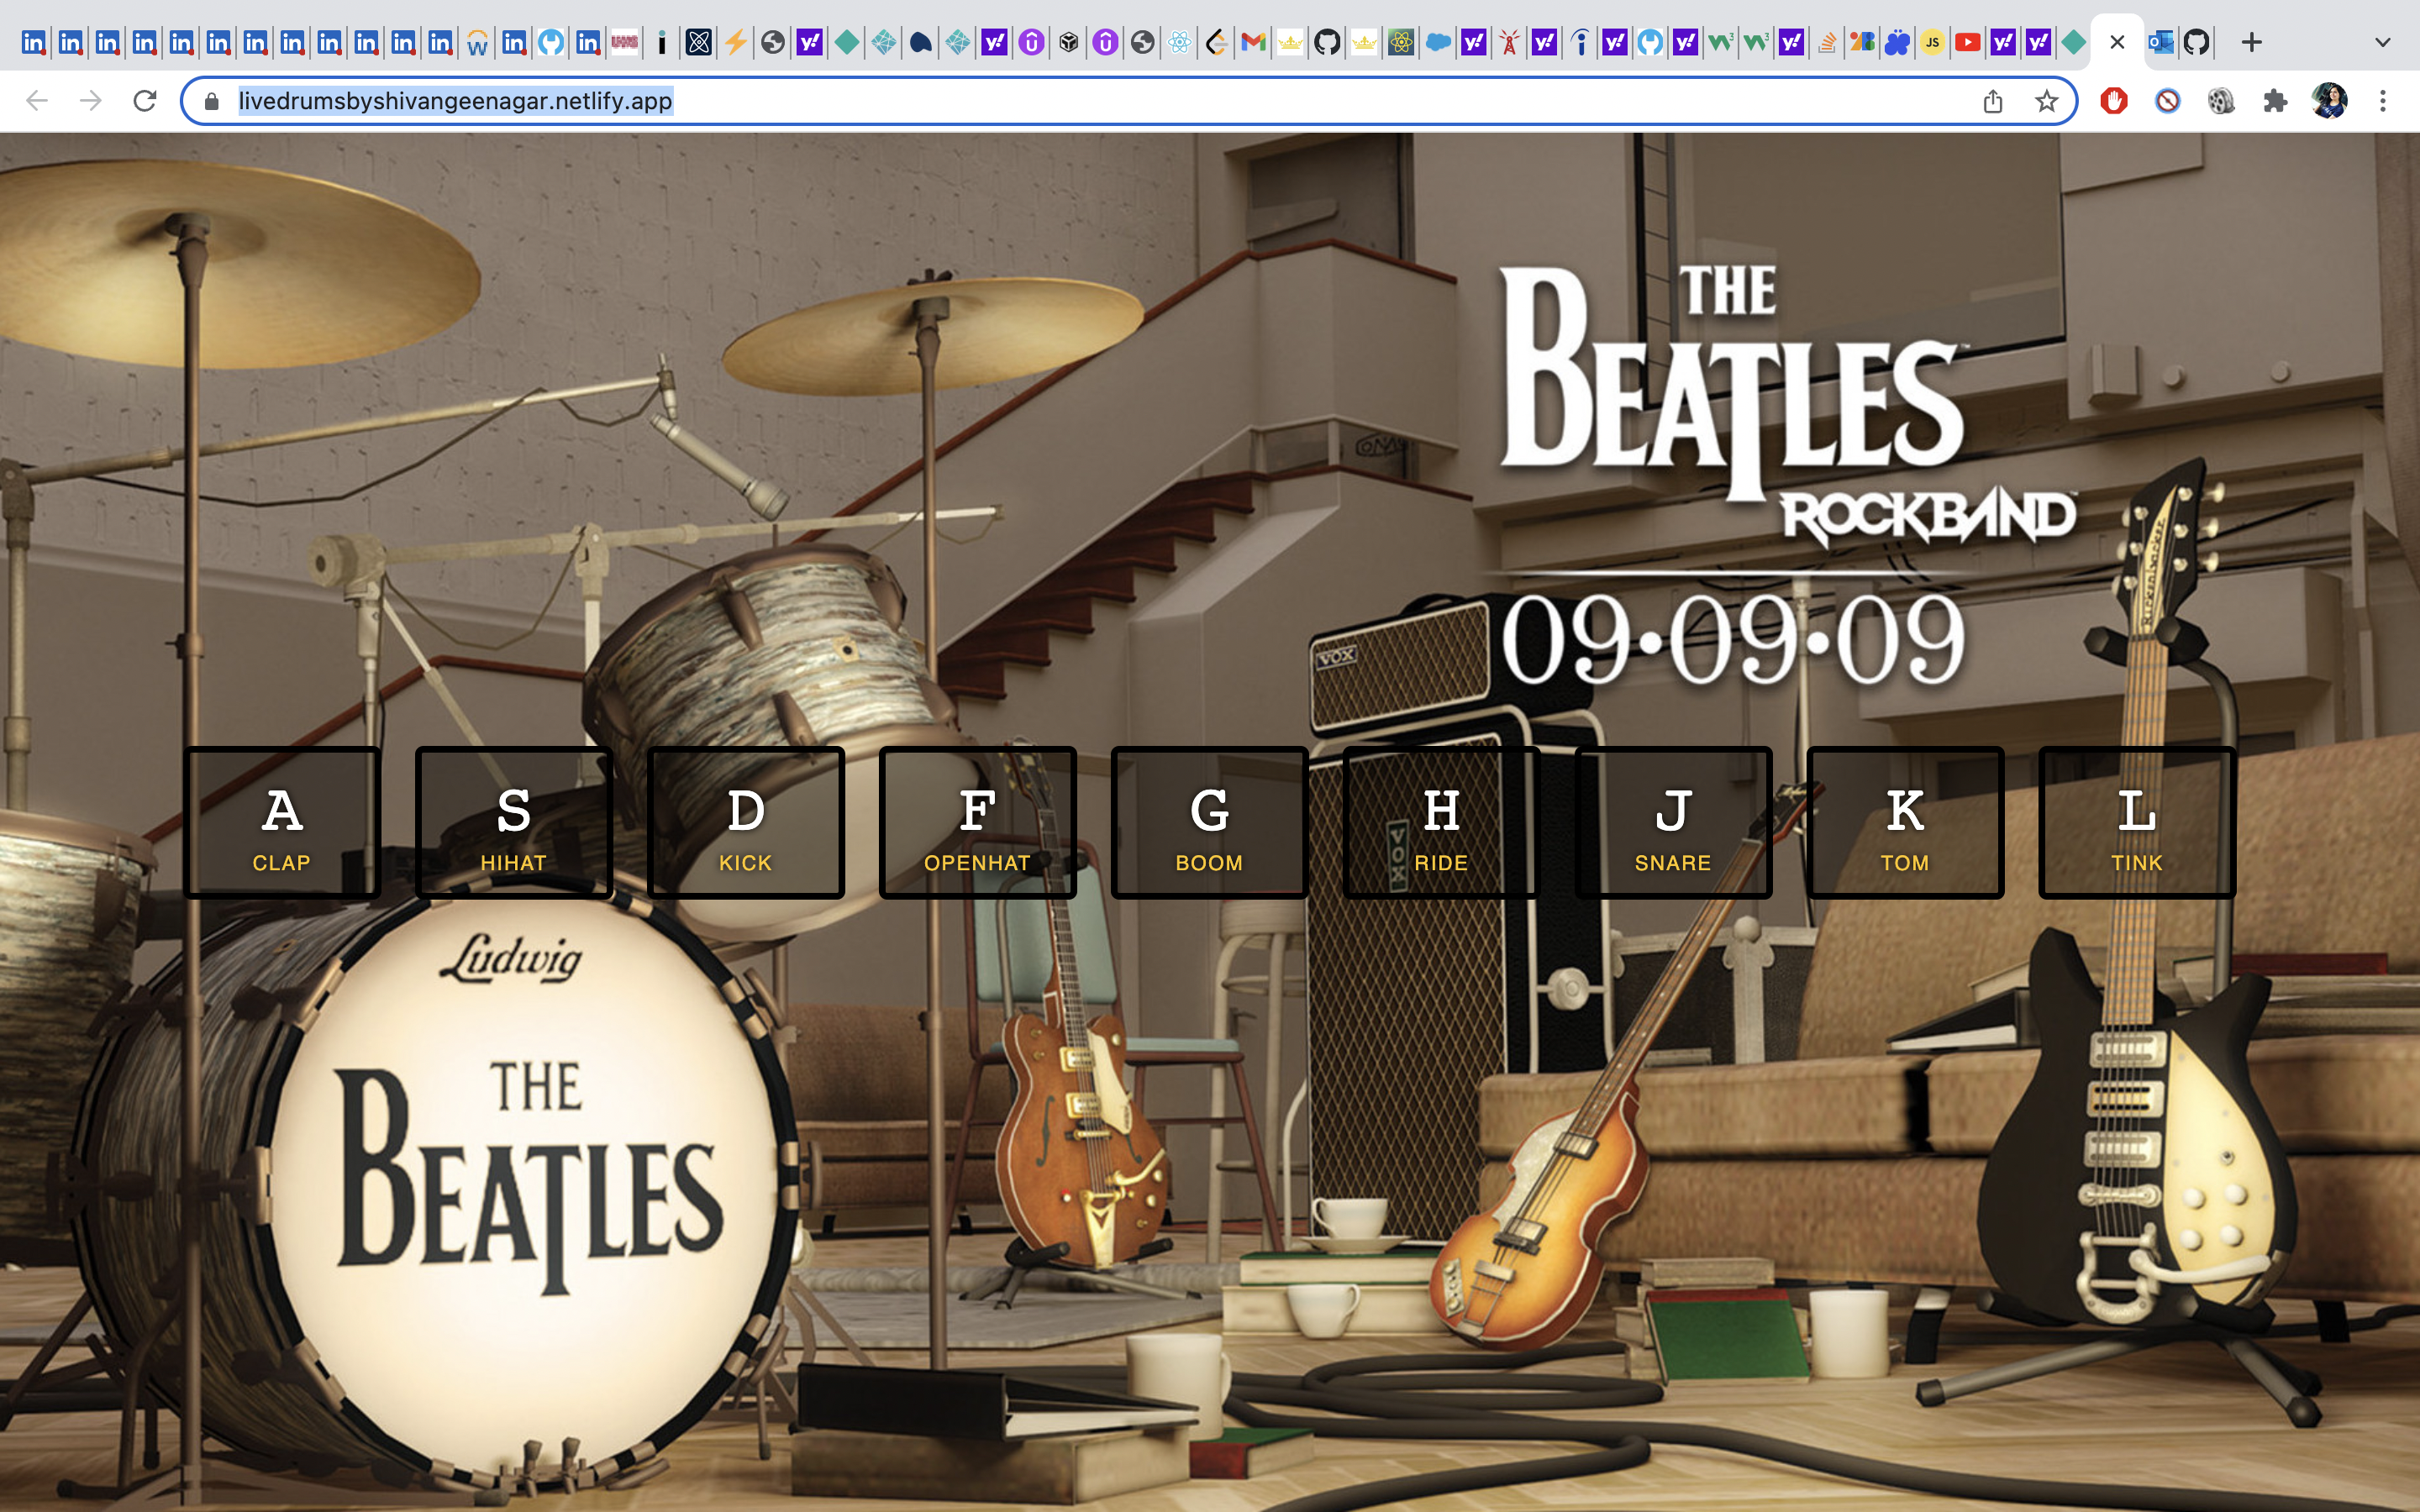Trigger the OPENHAT key F

coord(978,822)
